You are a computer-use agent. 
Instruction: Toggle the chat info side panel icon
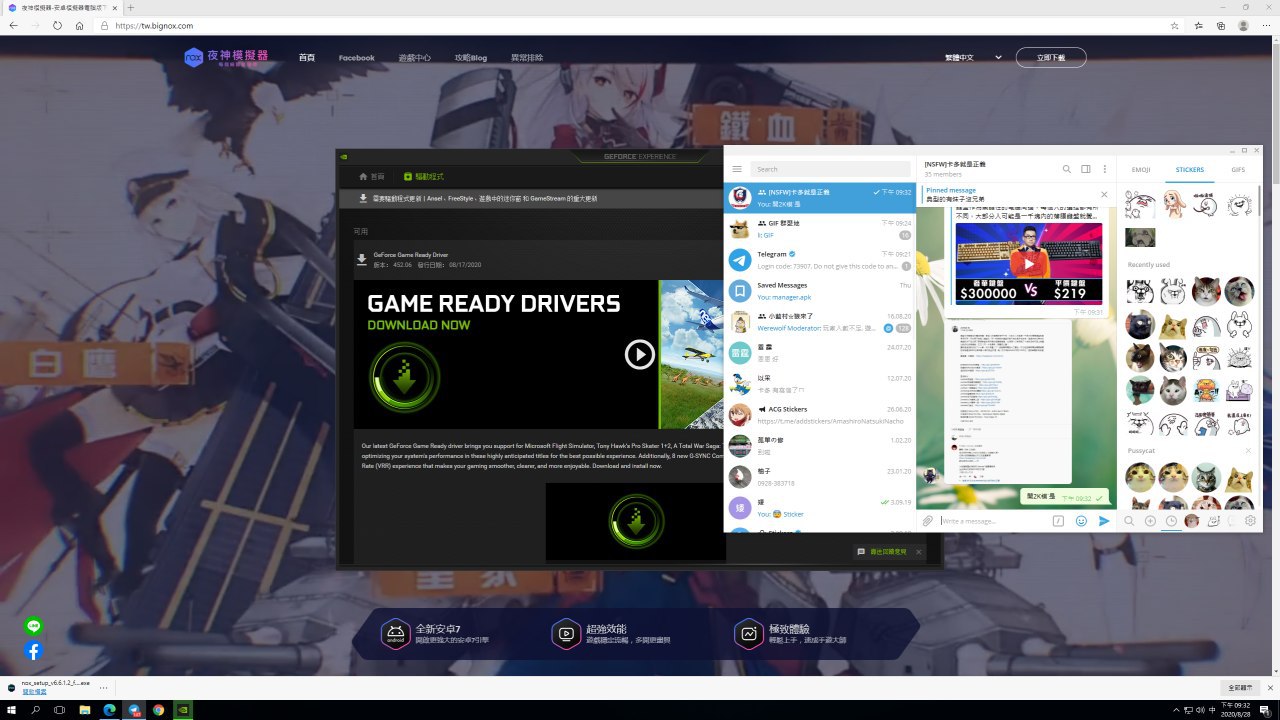pyautogui.click(x=1086, y=169)
